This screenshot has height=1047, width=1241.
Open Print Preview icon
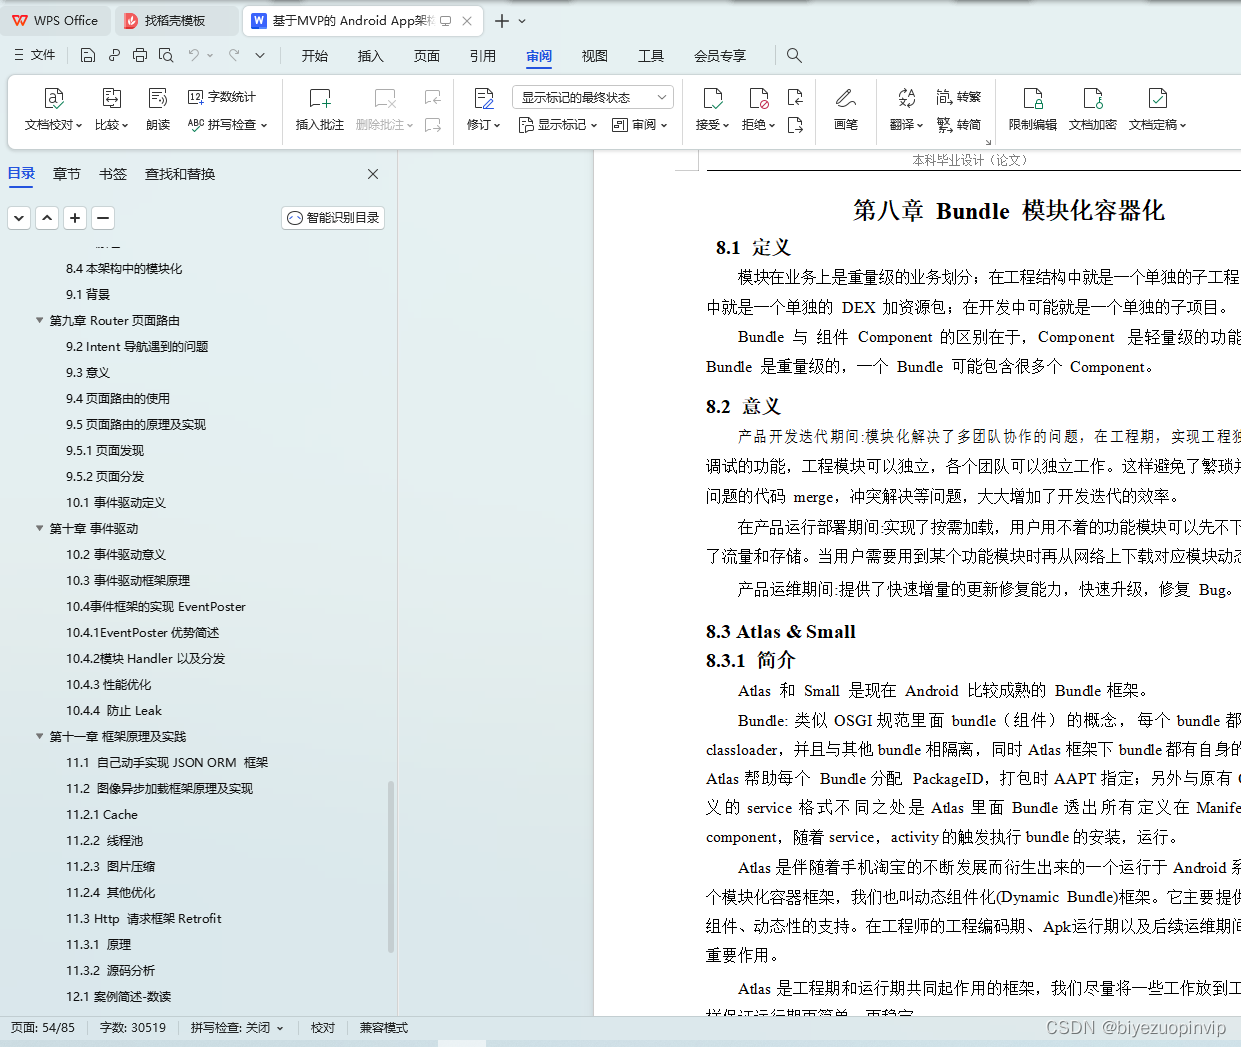click(x=166, y=55)
